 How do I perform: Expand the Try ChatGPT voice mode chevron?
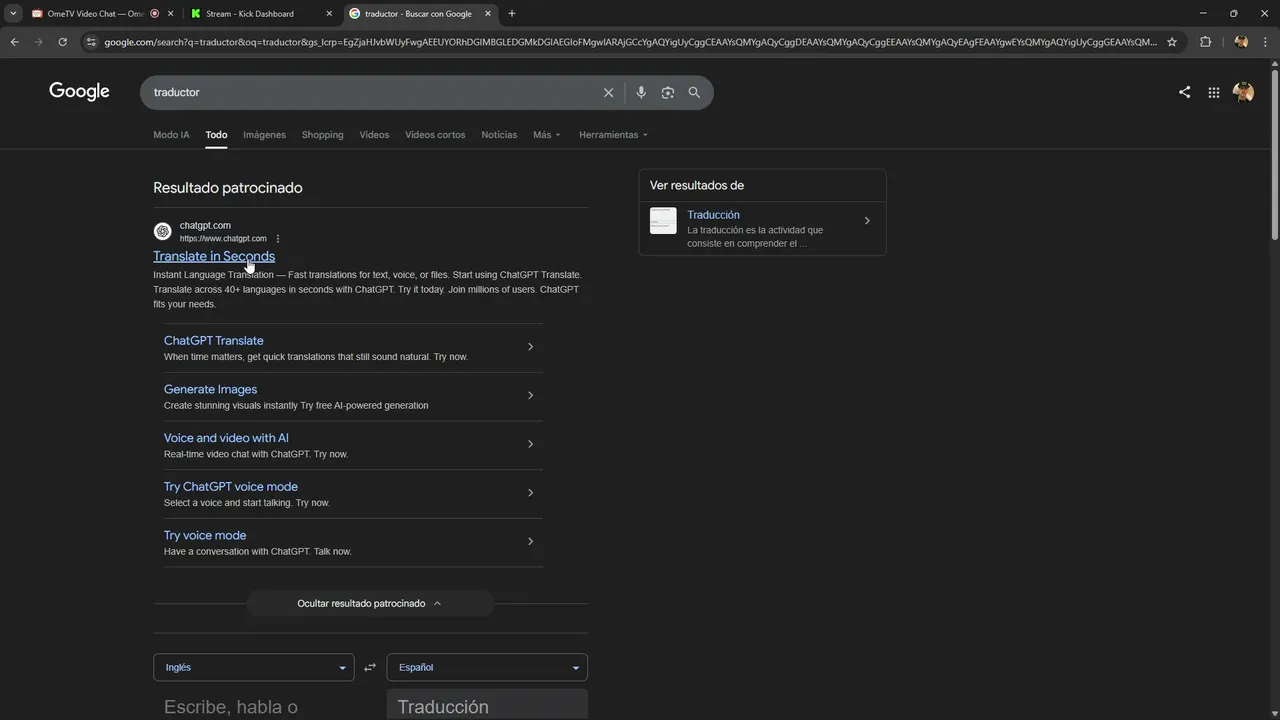530,493
